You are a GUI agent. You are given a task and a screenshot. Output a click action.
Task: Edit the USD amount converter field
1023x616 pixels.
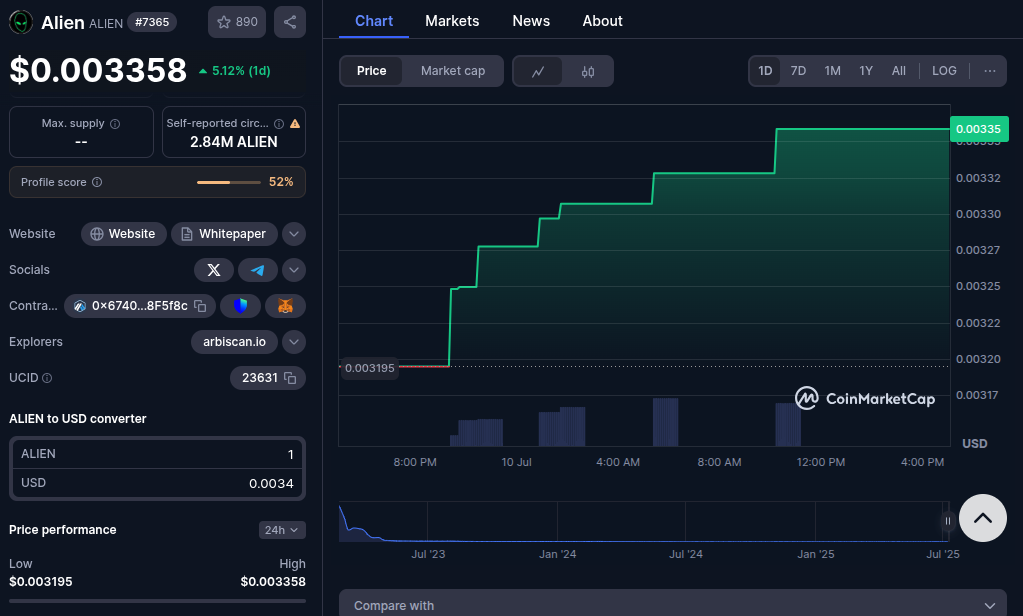(x=157, y=484)
